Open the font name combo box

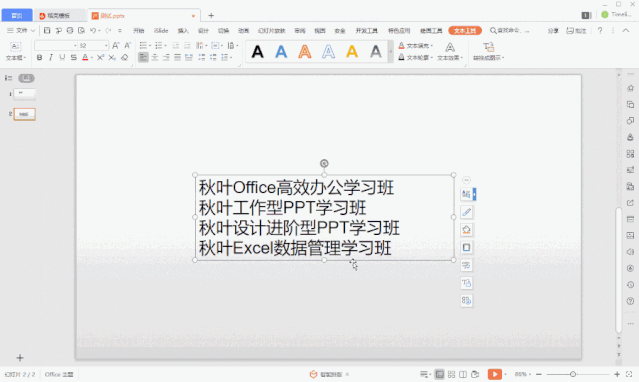click(55, 46)
